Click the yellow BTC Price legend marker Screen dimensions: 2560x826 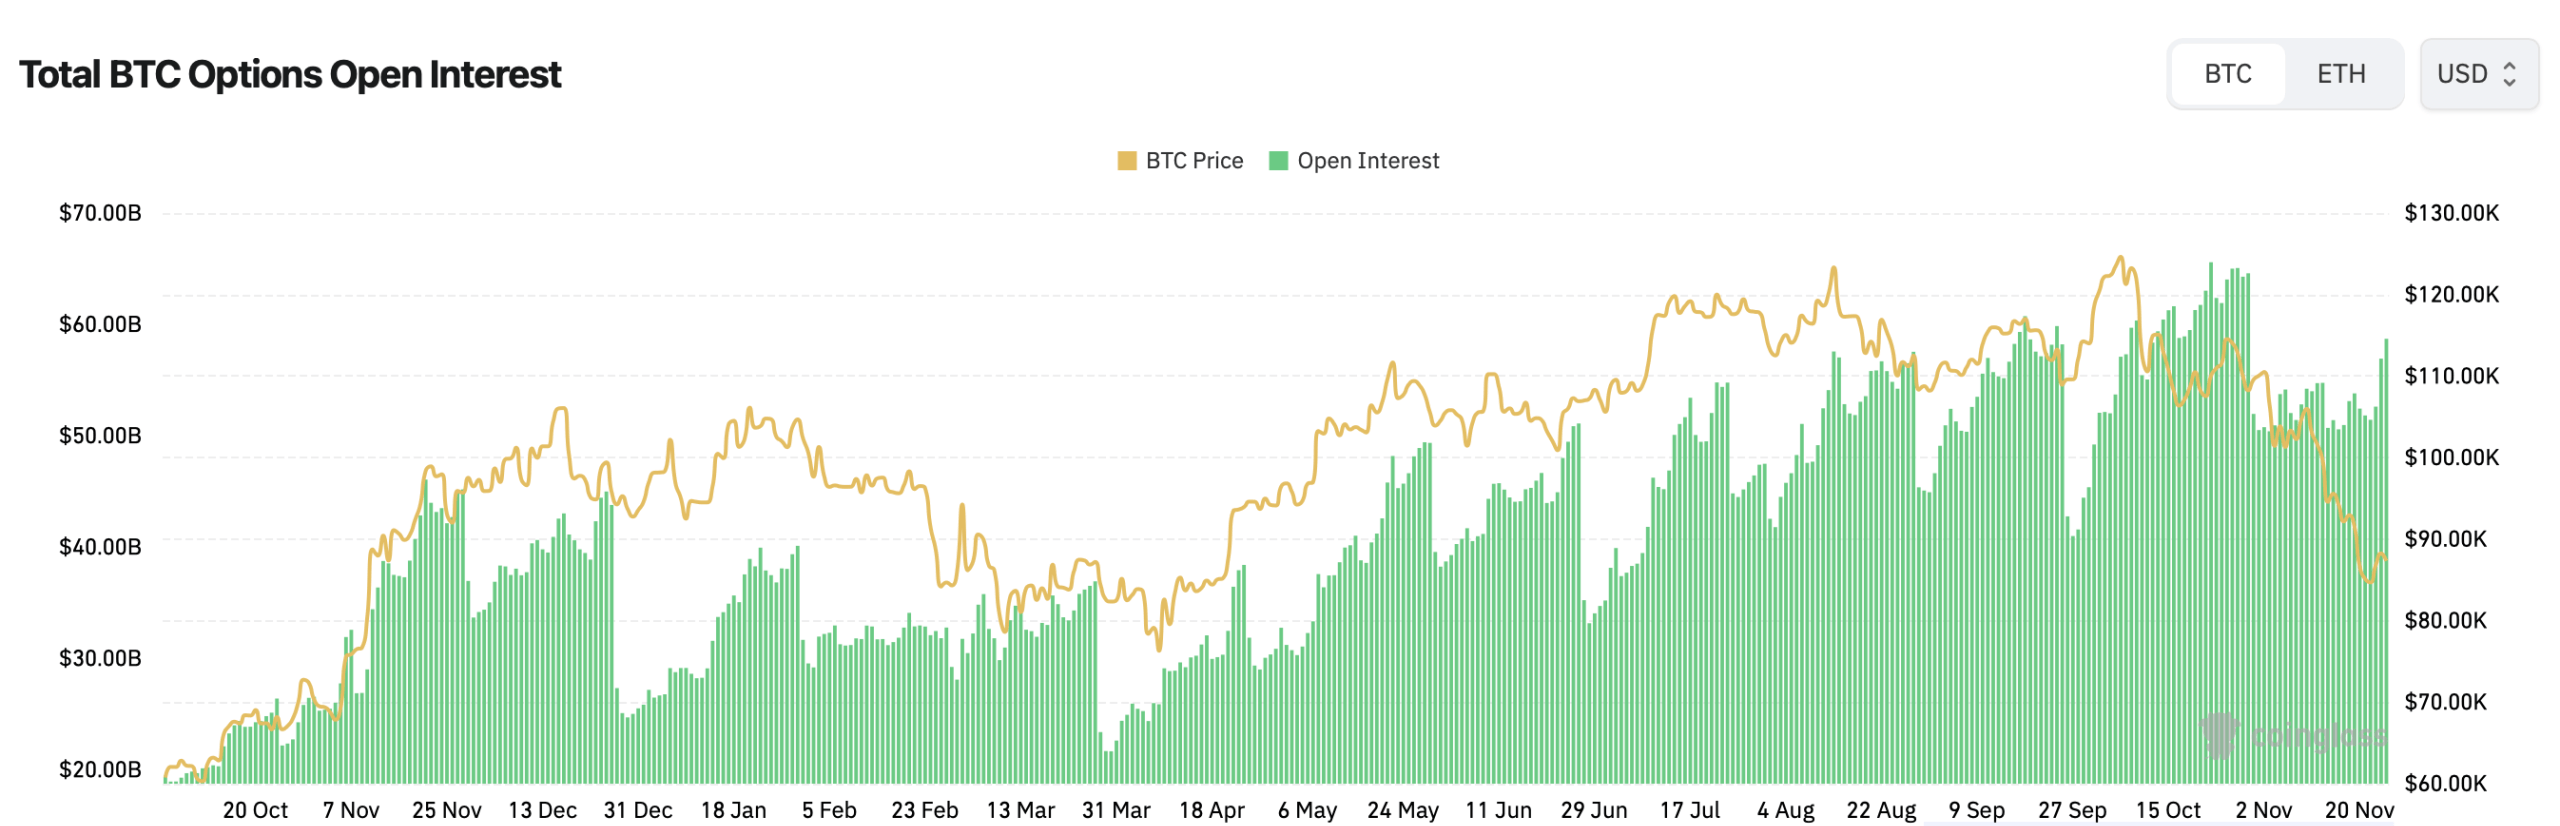click(1128, 160)
